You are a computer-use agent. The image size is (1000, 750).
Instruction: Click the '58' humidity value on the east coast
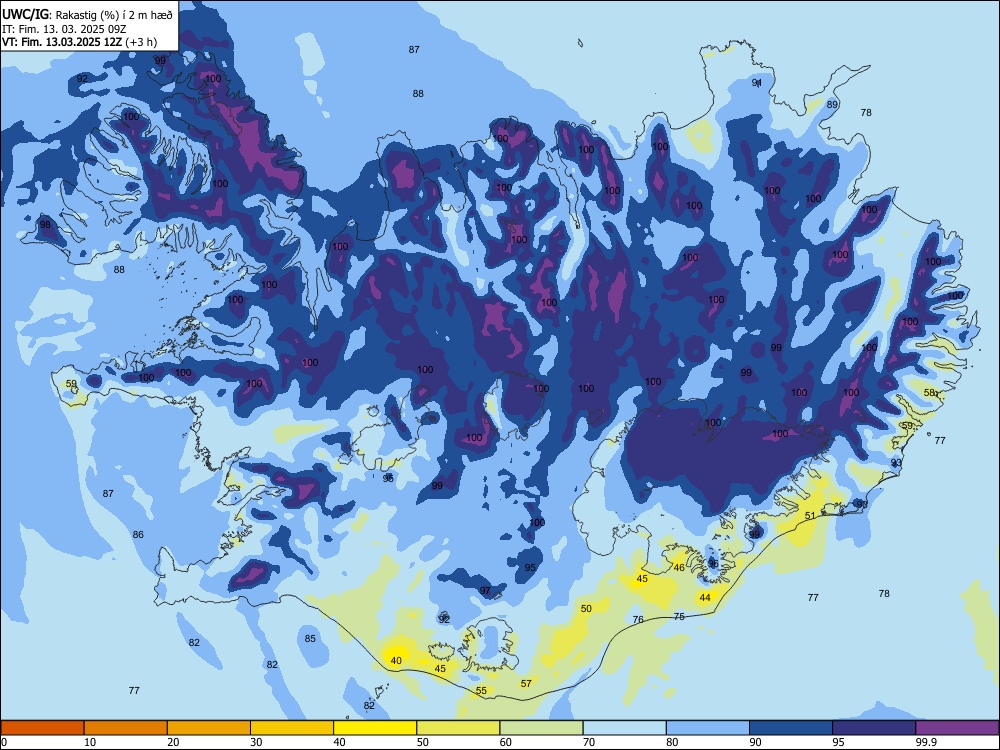click(x=930, y=393)
